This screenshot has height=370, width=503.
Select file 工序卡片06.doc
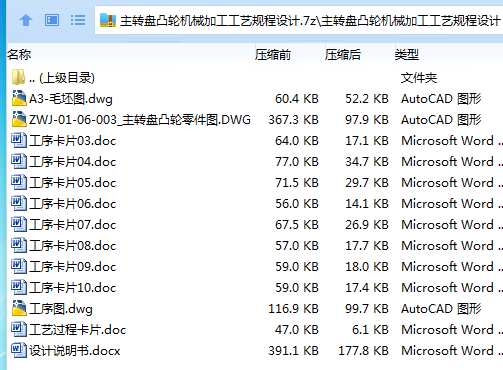(x=72, y=204)
